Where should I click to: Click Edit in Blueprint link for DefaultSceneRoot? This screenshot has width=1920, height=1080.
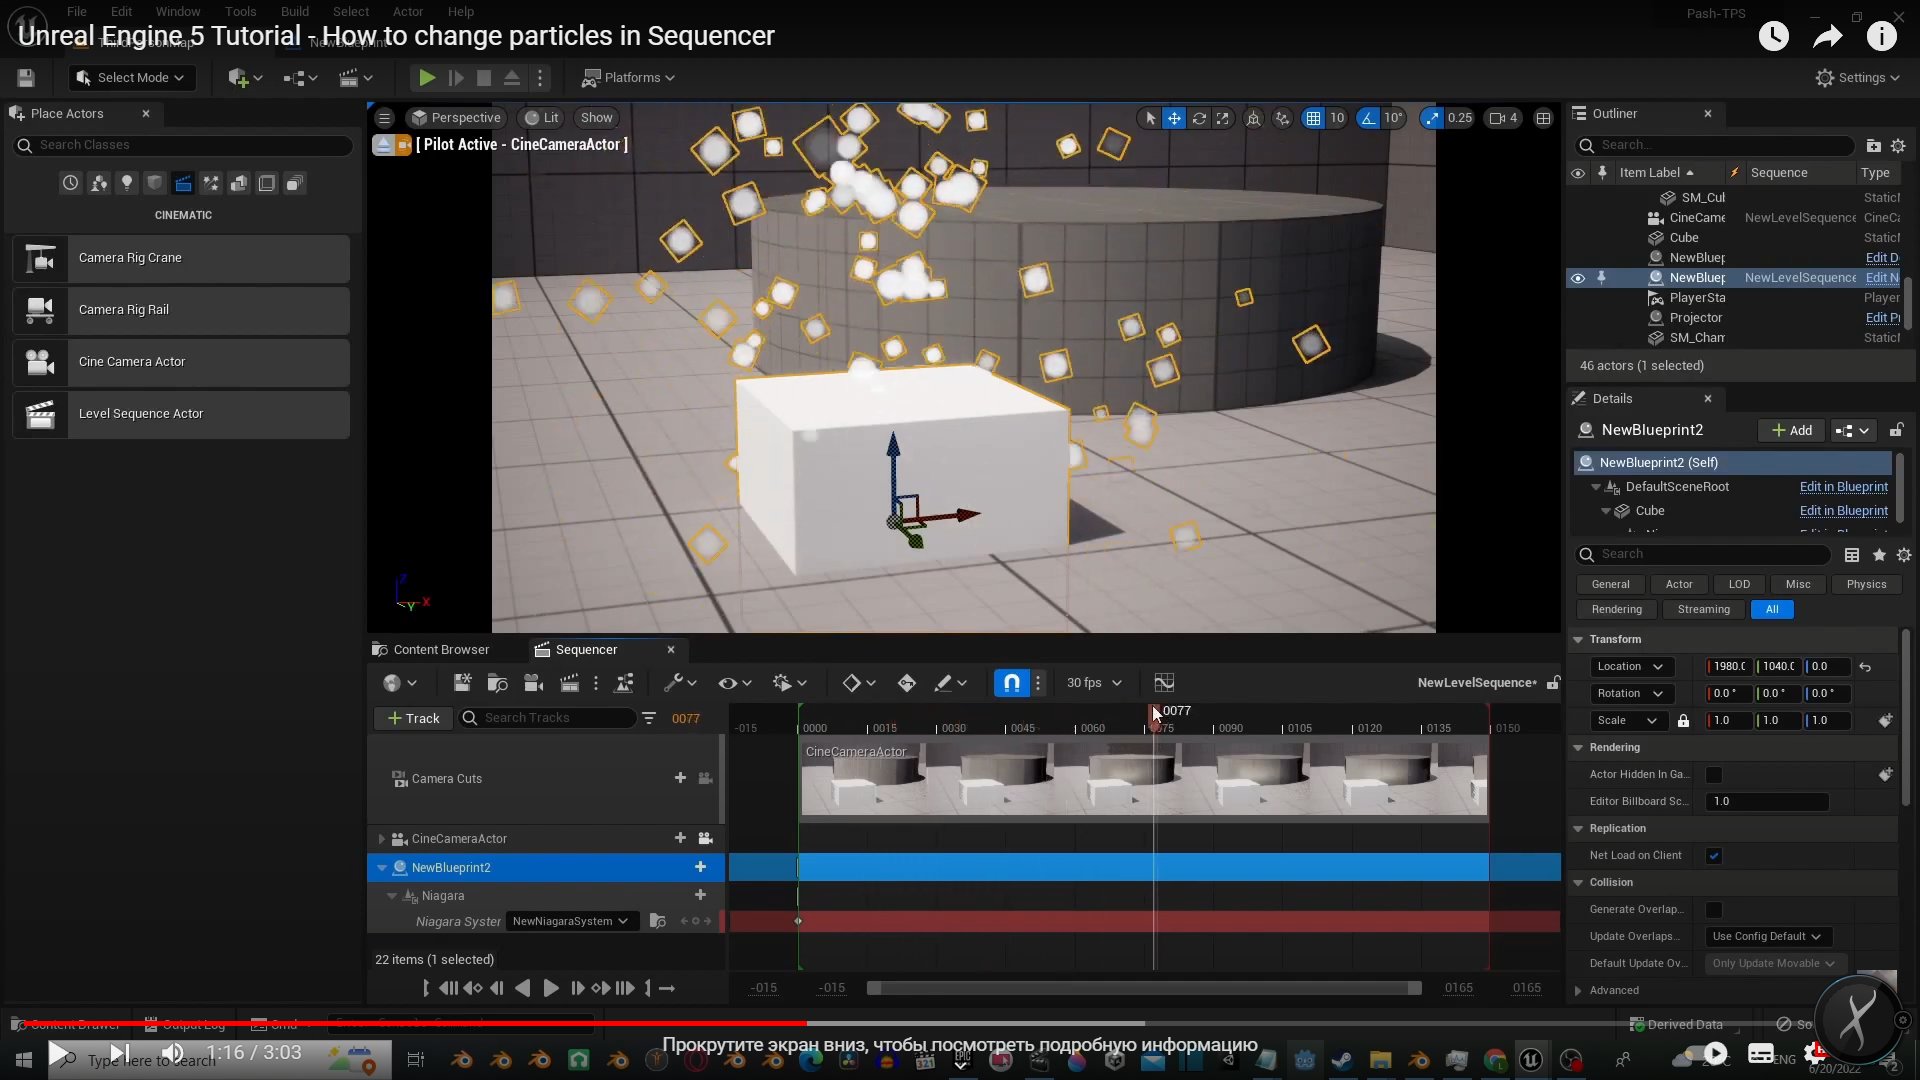coord(1843,487)
